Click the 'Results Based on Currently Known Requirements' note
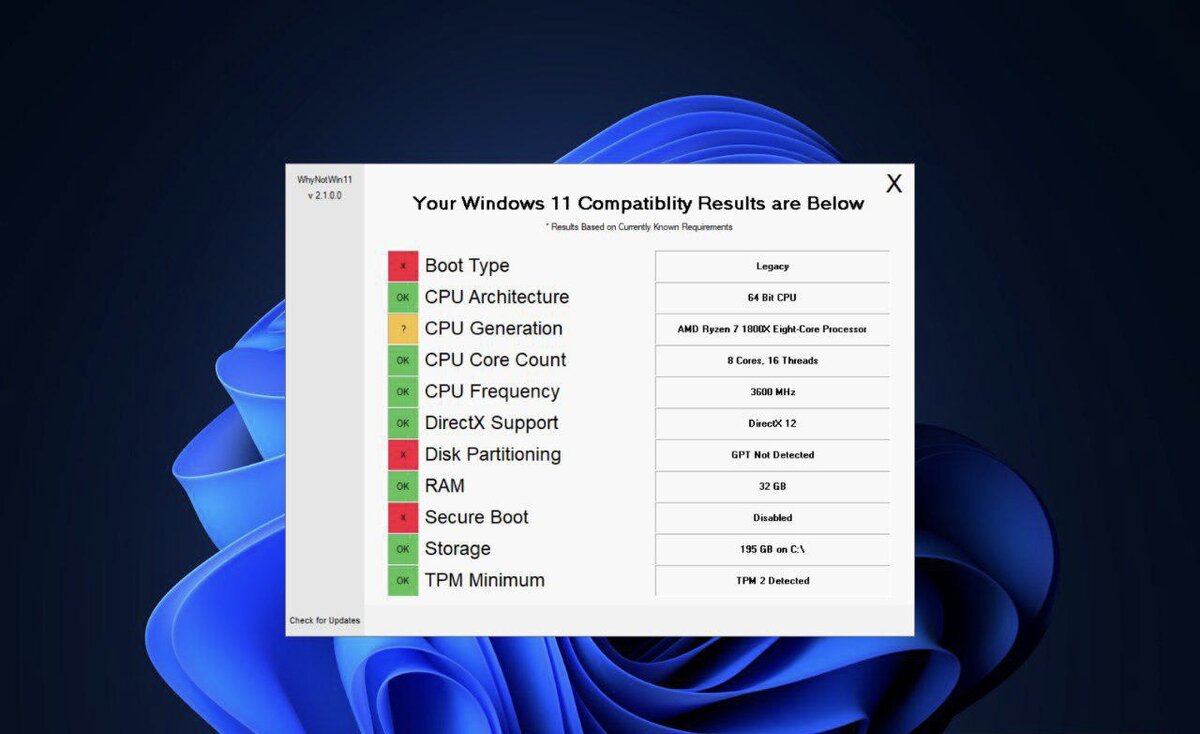The image size is (1200, 734). 639,227
